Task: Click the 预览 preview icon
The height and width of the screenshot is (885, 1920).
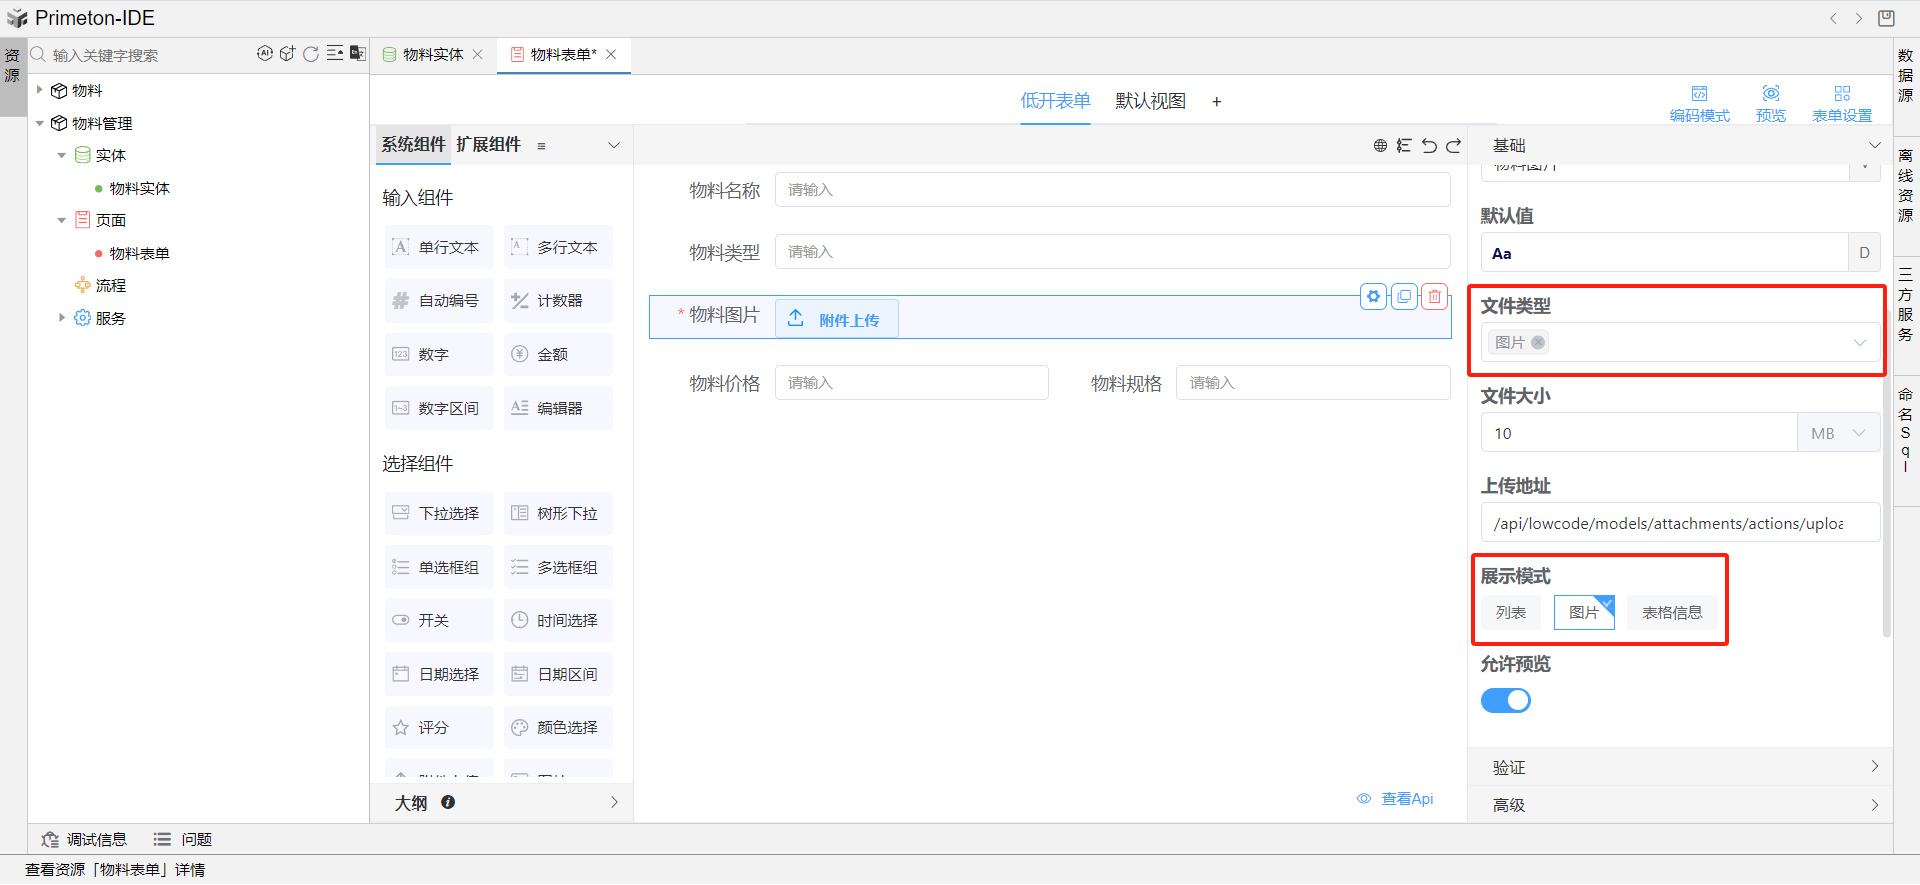Action: (x=1770, y=103)
